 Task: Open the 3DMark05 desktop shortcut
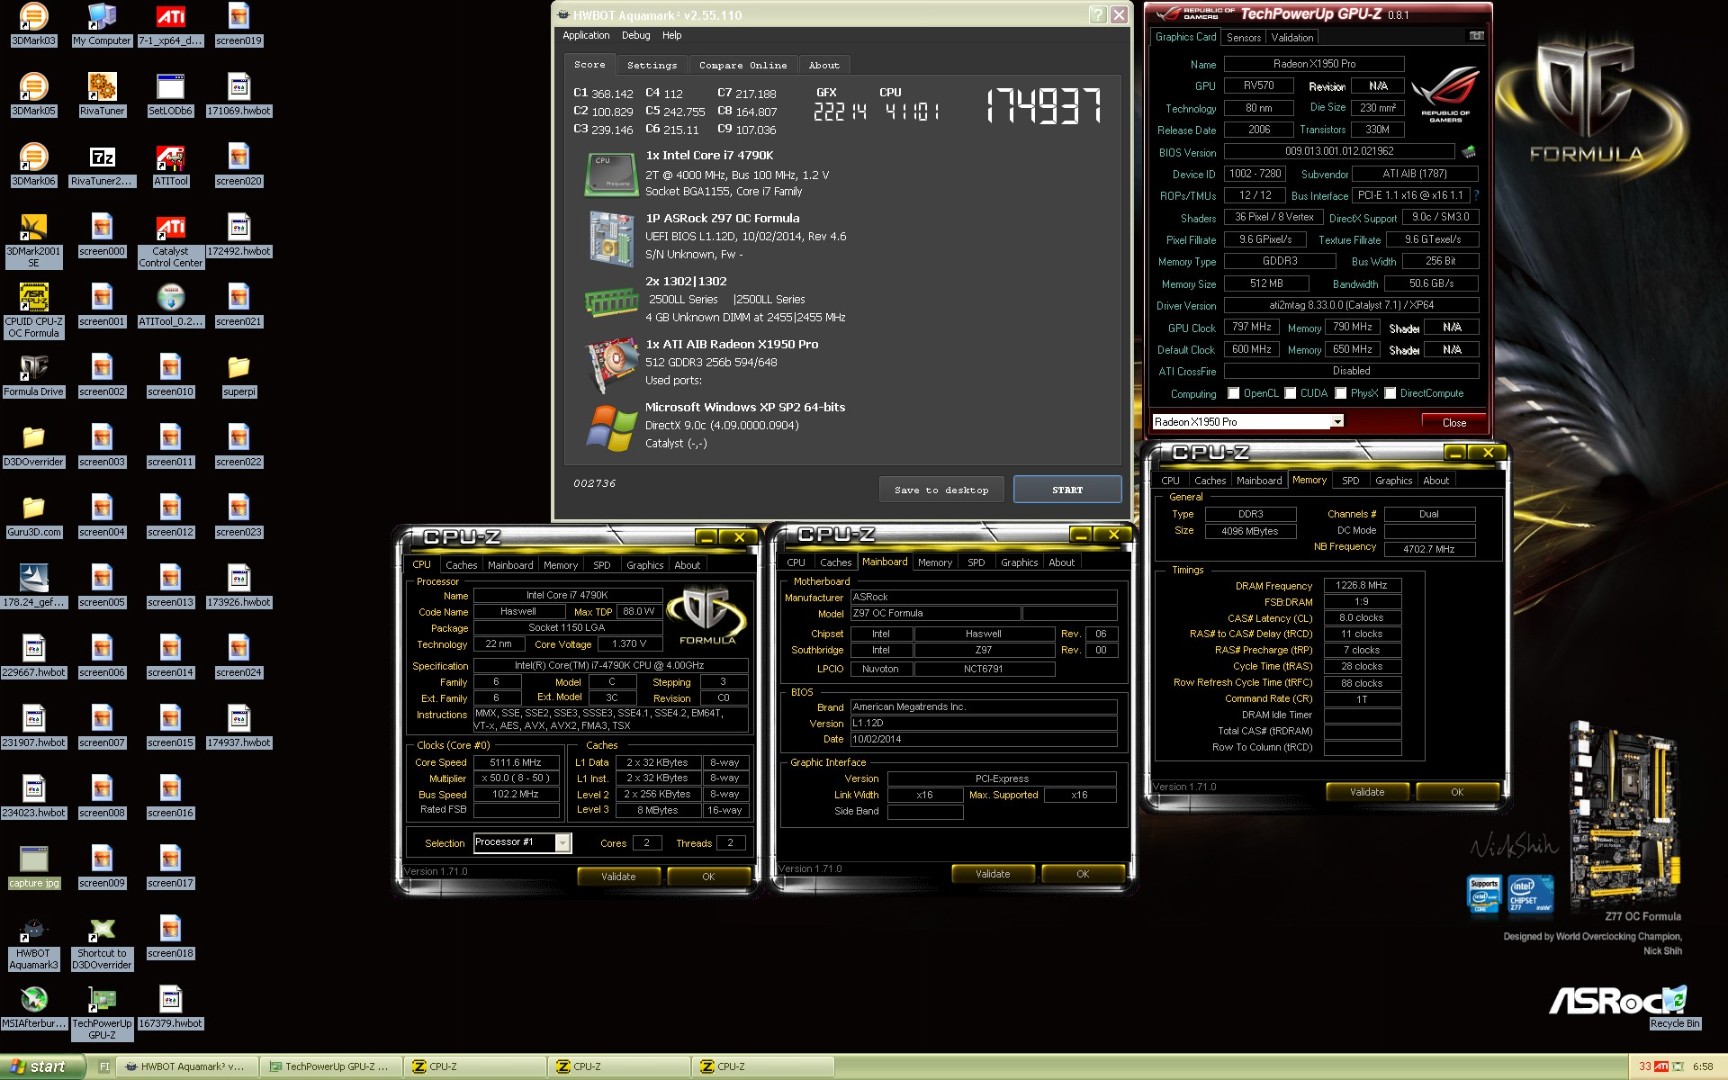click(34, 95)
